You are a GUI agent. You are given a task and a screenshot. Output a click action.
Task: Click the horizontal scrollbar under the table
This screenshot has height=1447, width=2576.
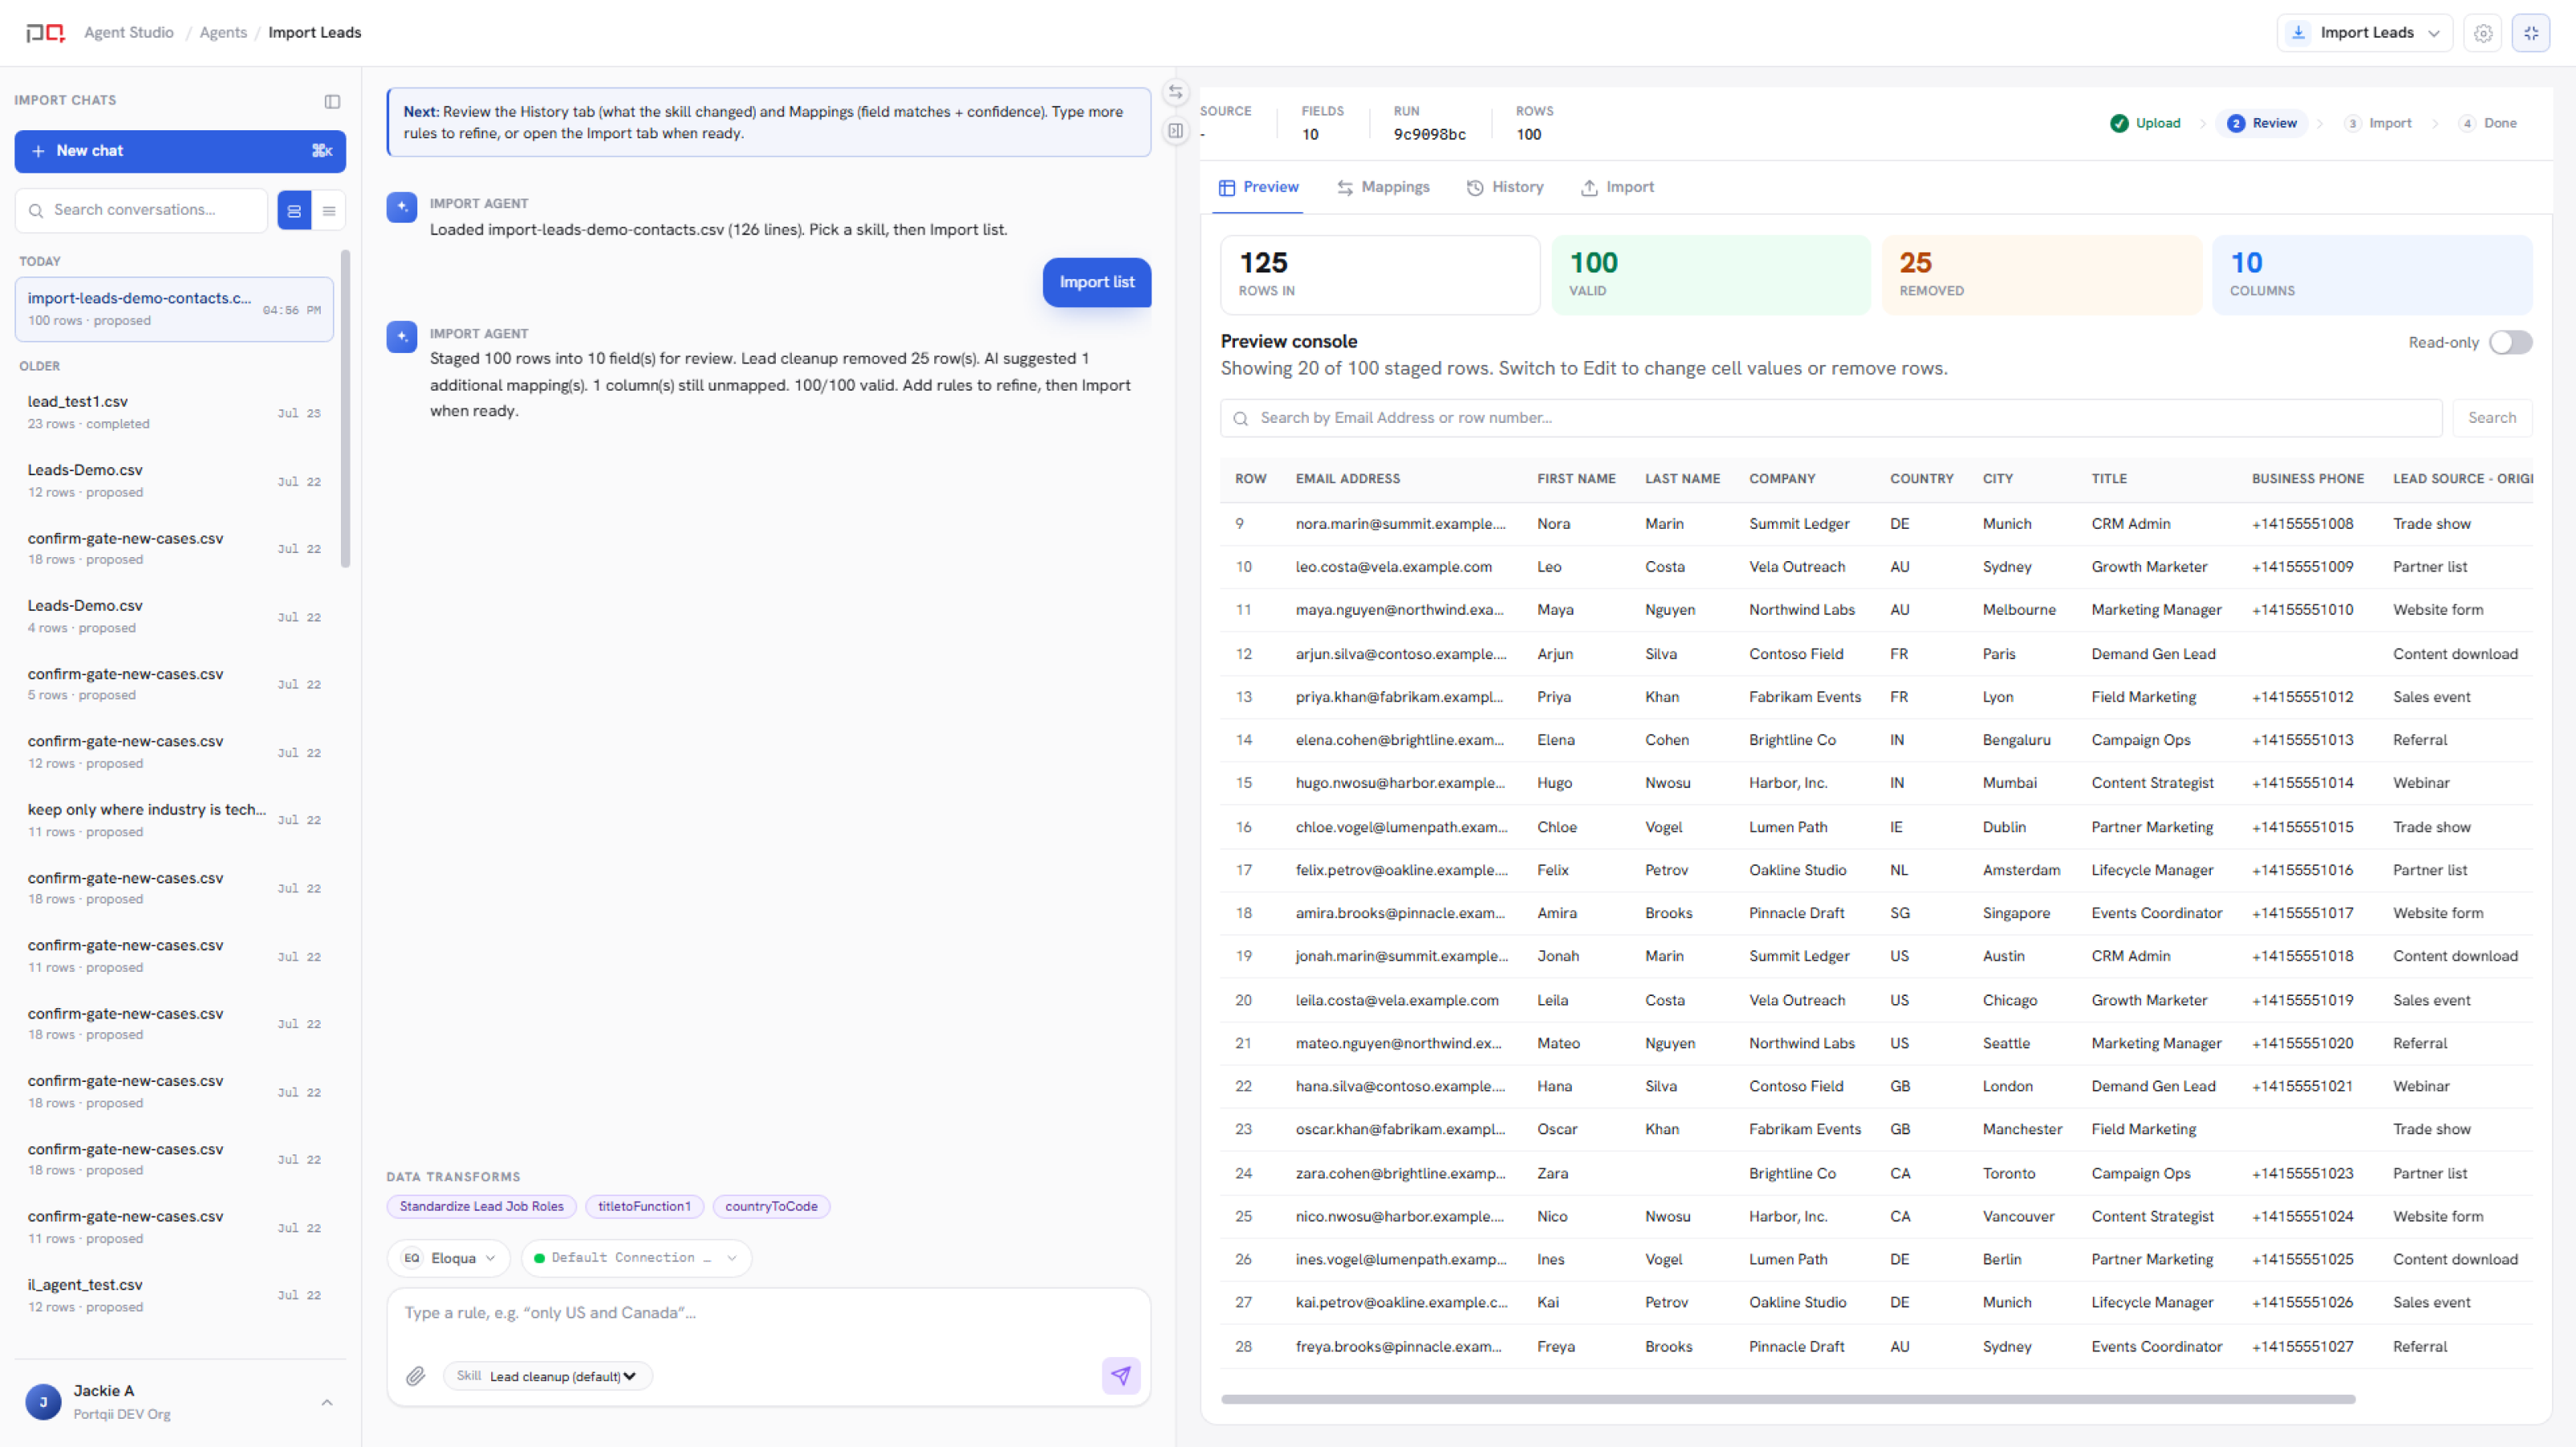coord(1788,1399)
